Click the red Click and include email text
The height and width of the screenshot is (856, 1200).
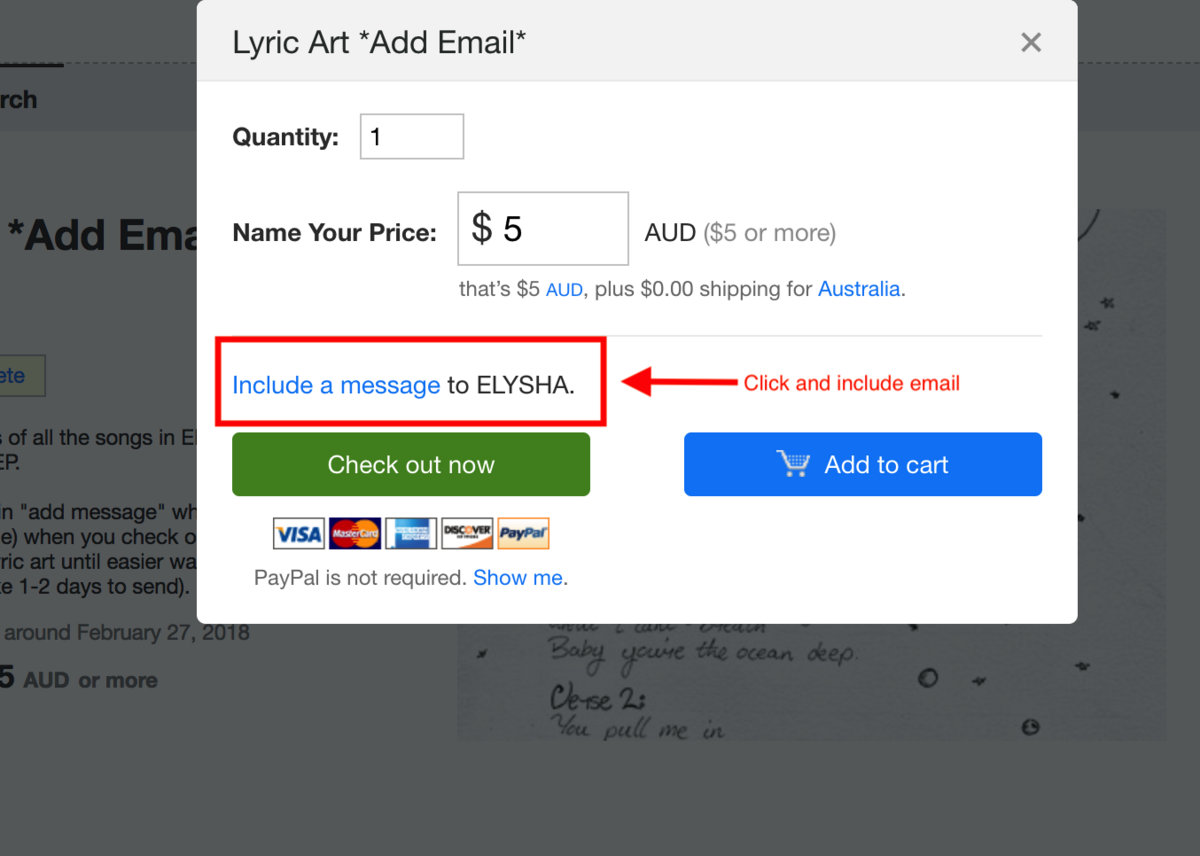pyautogui.click(x=851, y=383)
